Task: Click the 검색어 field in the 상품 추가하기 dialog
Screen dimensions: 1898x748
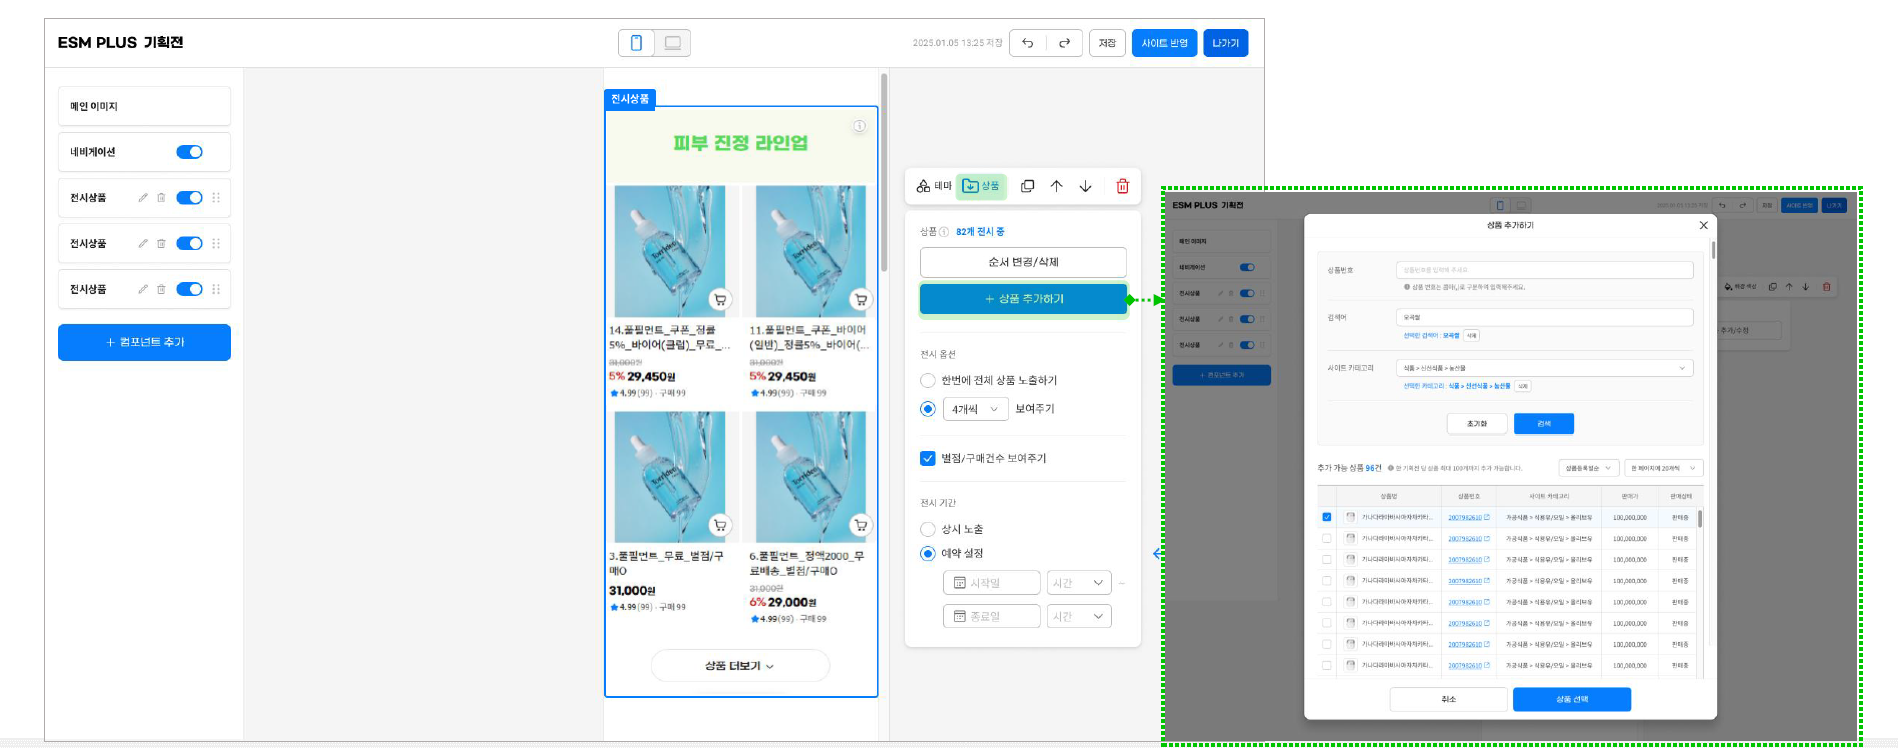Action: pos(1544,317)
